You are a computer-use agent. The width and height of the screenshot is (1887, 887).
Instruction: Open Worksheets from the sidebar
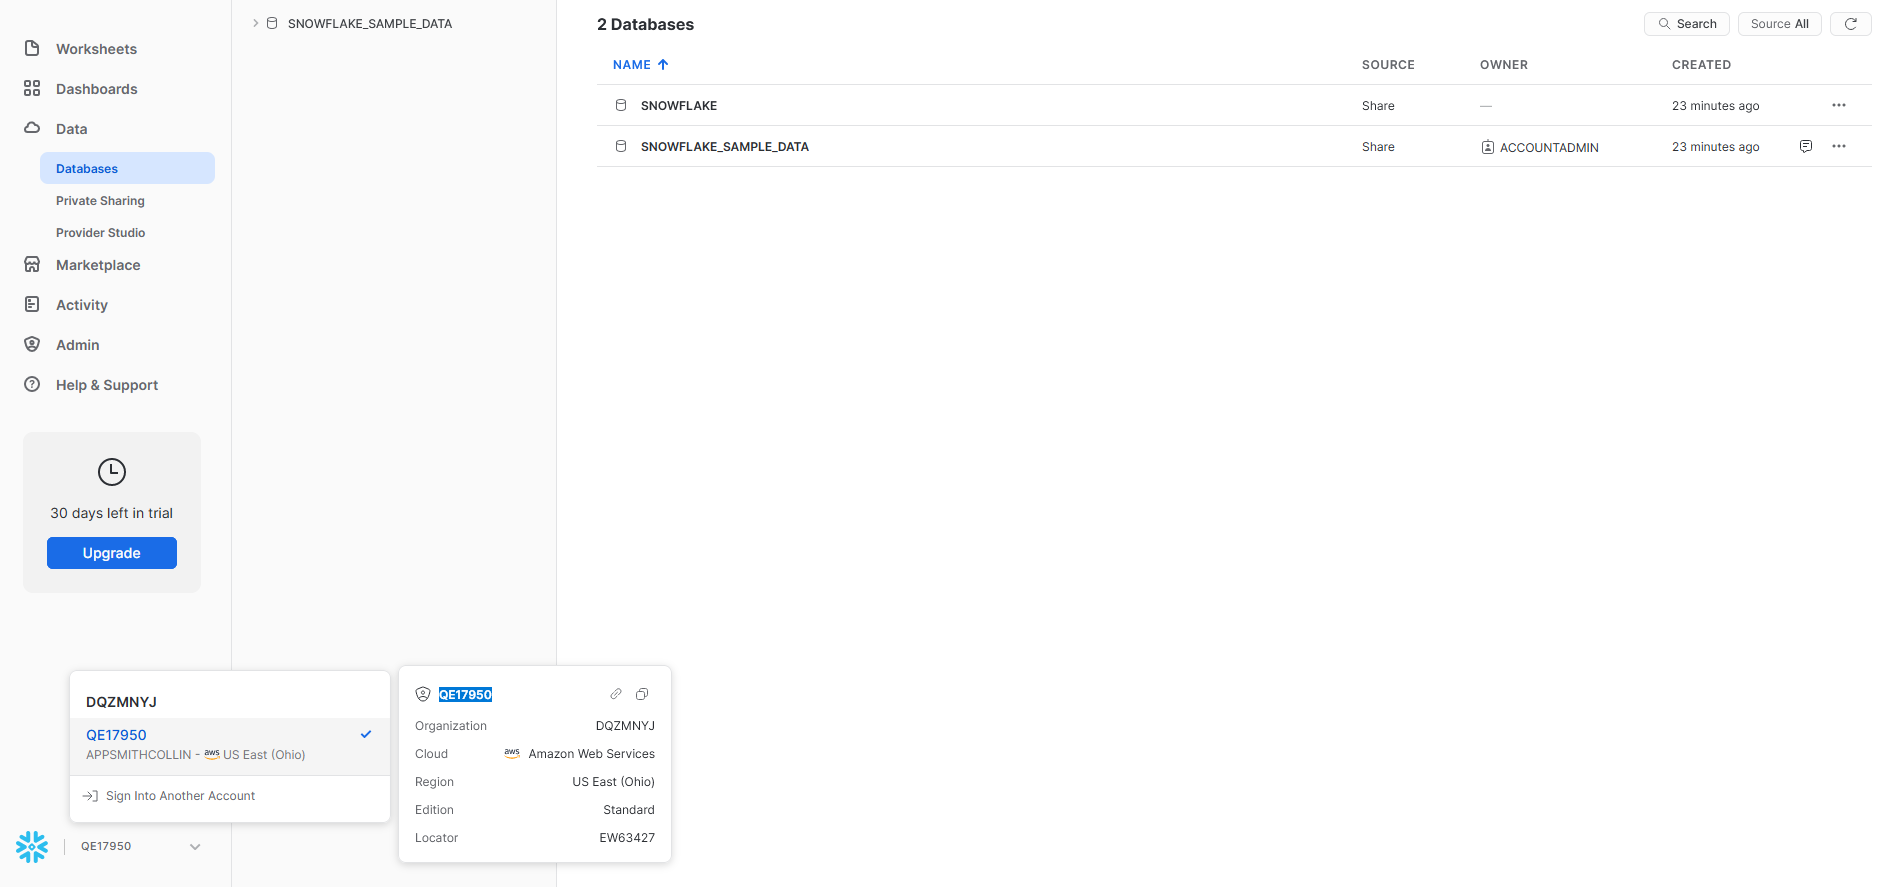tap(96, 49)
